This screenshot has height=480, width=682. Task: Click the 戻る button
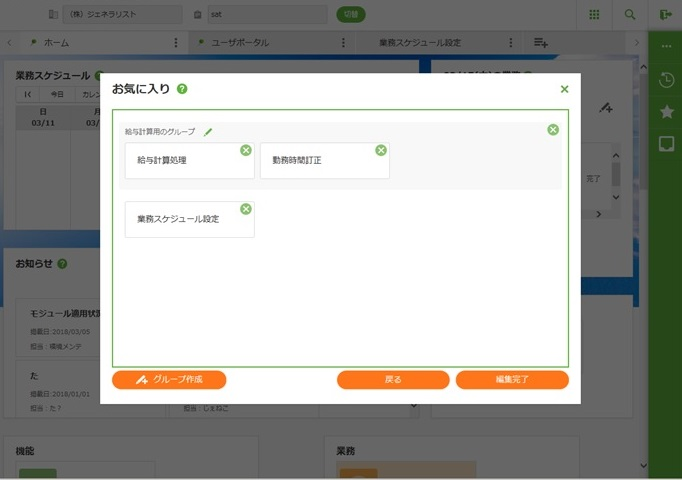click(393, 380)
